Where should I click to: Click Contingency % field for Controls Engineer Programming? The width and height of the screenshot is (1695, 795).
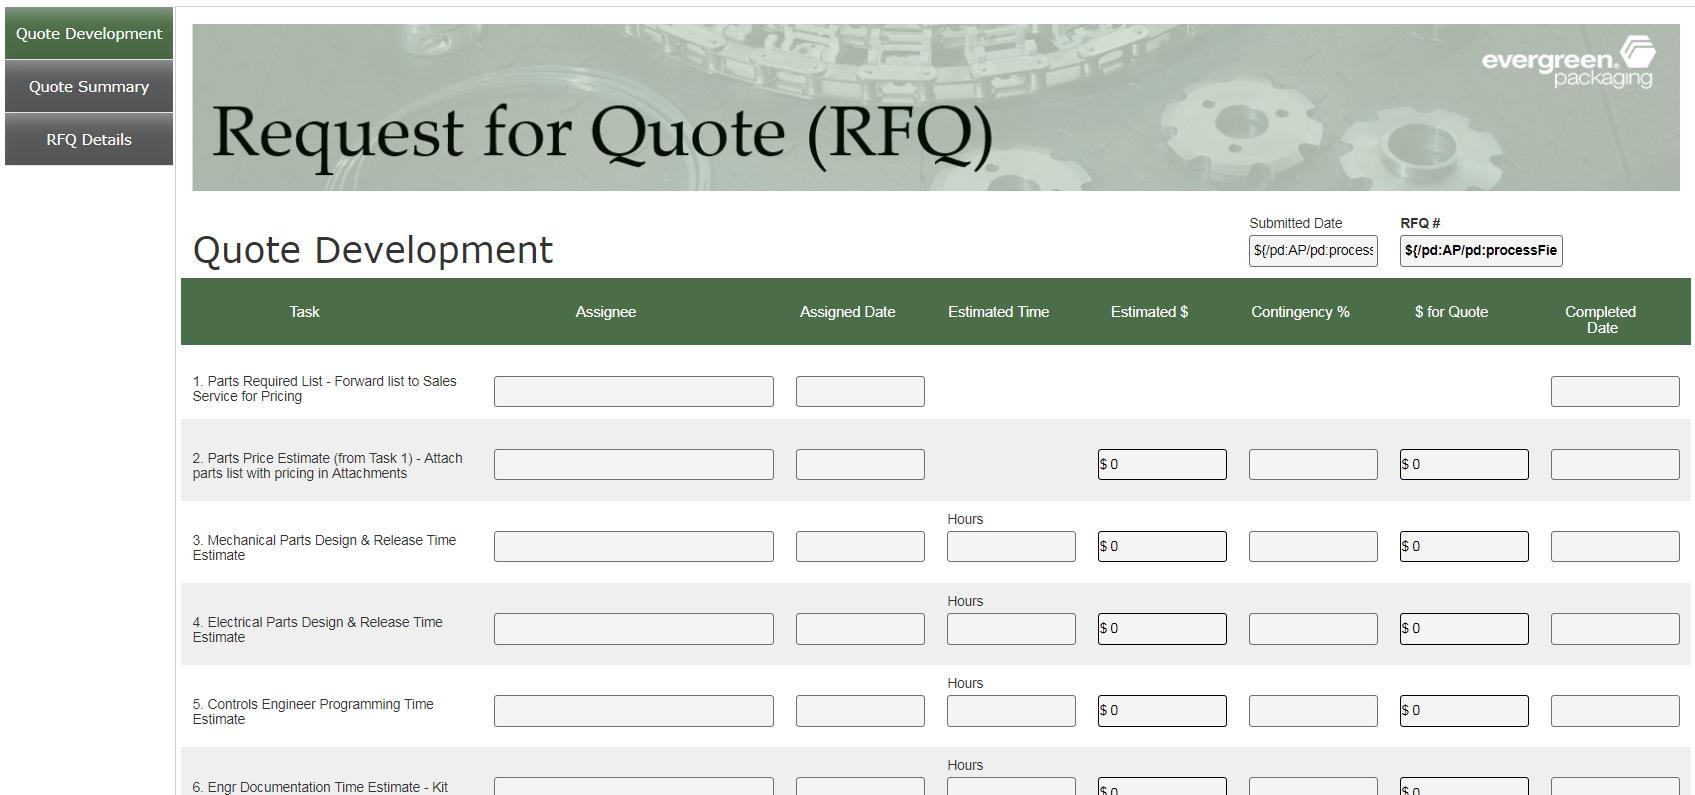[x=1313, y=711]
